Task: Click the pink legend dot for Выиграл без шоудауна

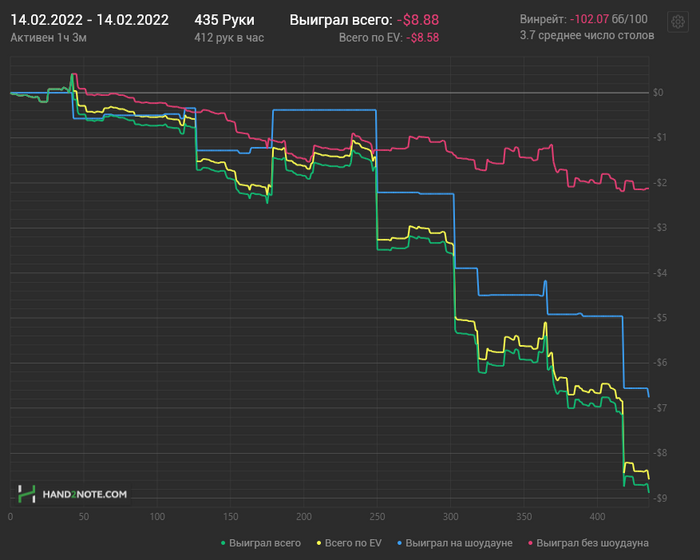Action: [530, 543]
